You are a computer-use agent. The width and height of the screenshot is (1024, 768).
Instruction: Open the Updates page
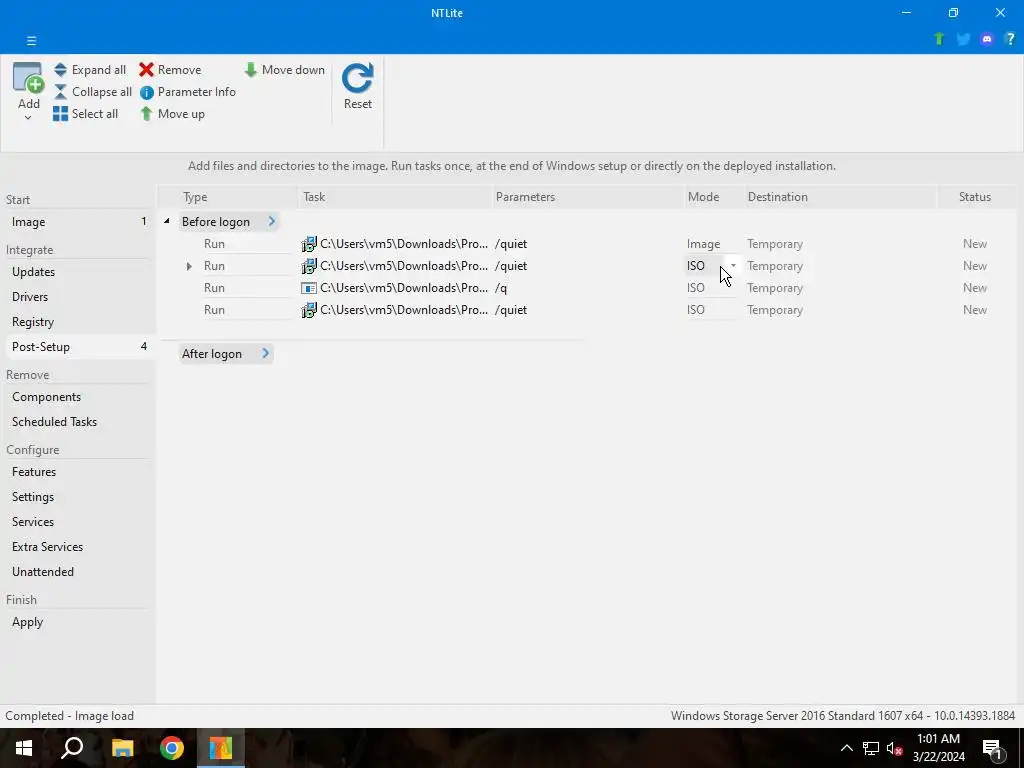(x=78, y=272)
